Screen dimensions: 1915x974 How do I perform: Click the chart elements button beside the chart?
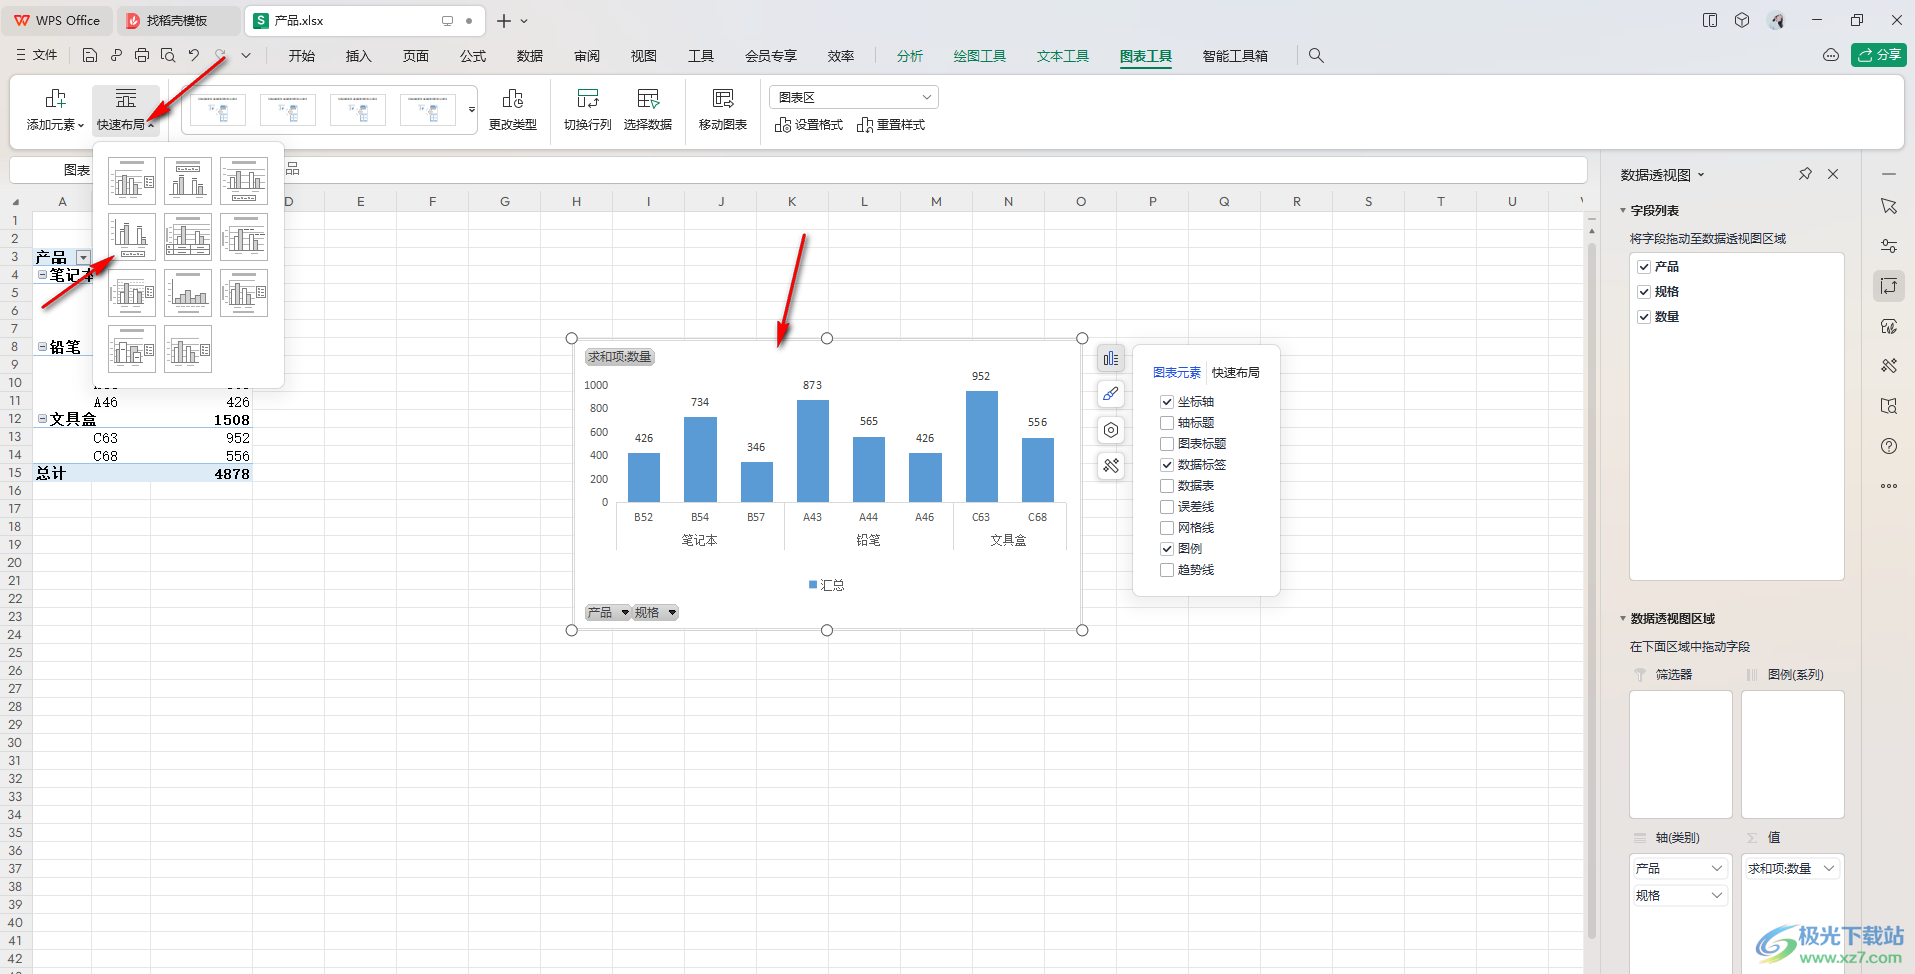(1111, 358)
